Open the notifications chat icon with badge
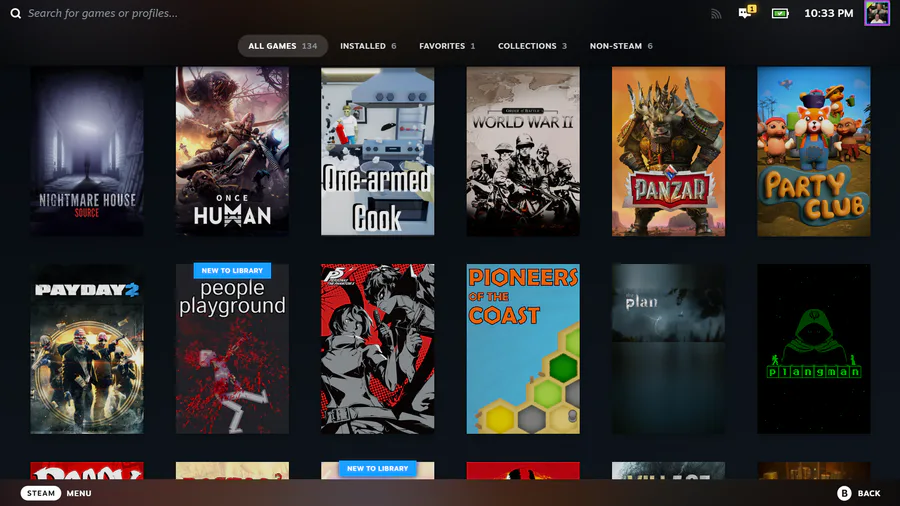 [747, 12]
